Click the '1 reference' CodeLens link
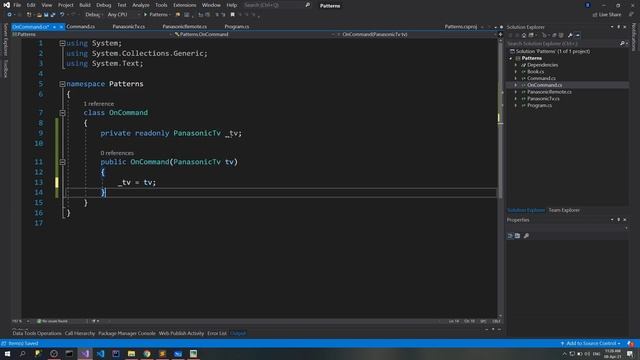This screenshot has width=640, height=360. 99,104
